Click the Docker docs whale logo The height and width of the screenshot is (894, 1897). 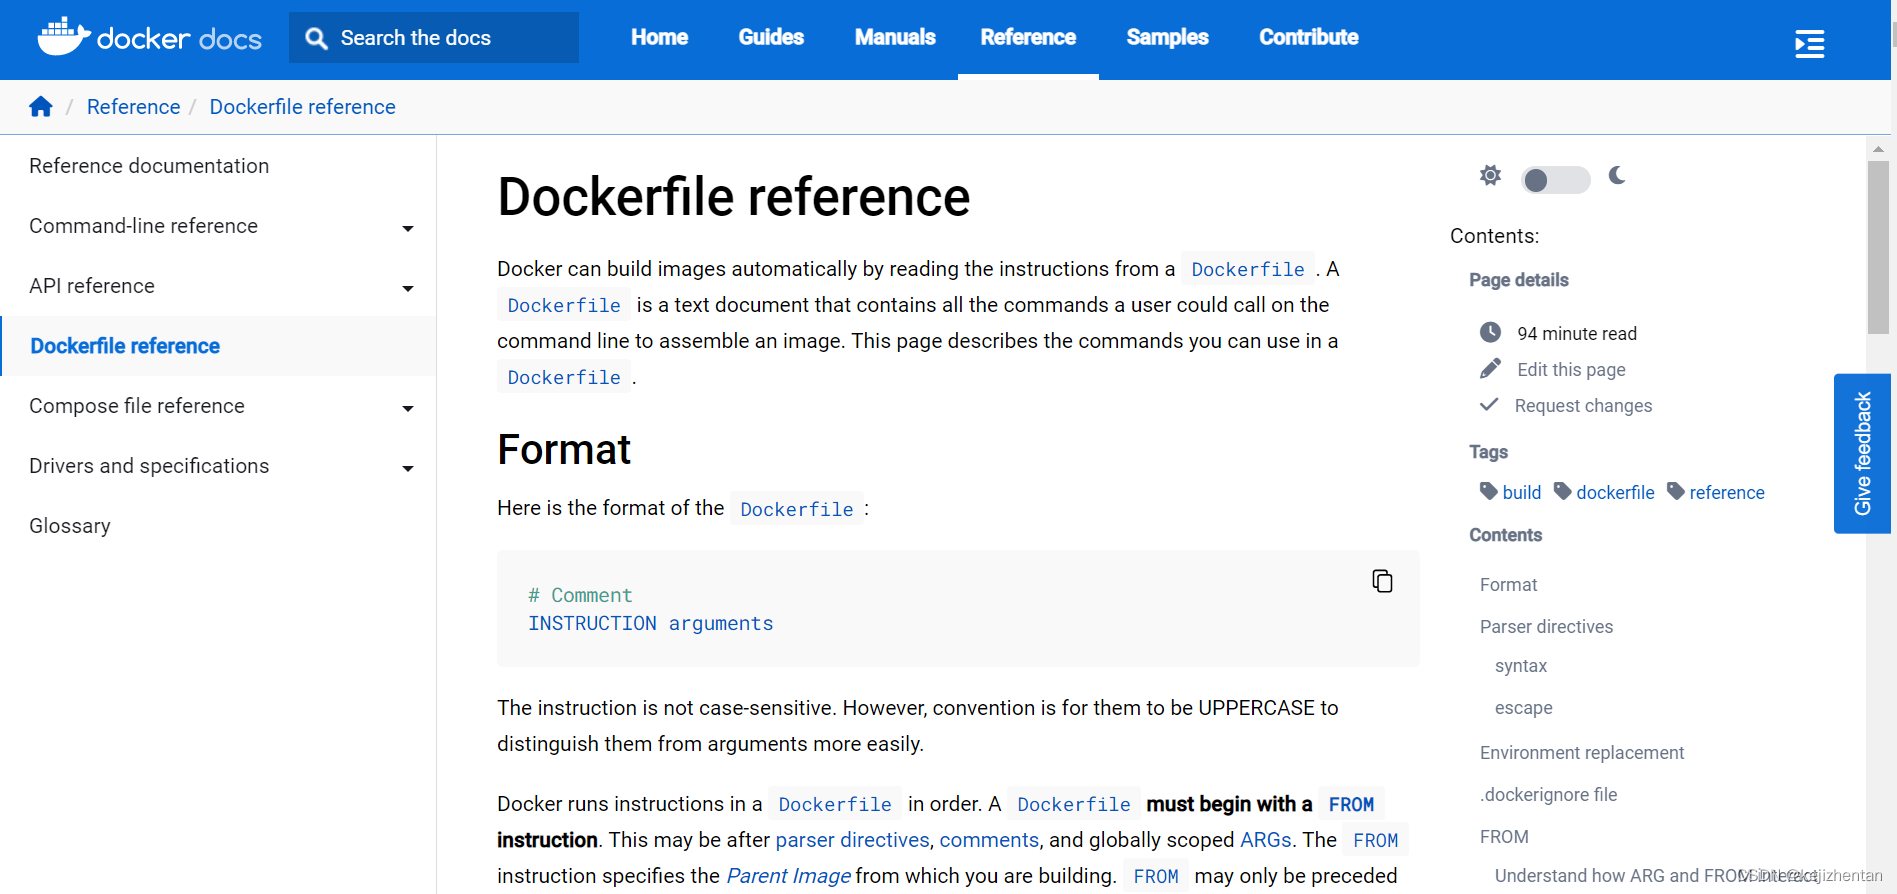150,37
